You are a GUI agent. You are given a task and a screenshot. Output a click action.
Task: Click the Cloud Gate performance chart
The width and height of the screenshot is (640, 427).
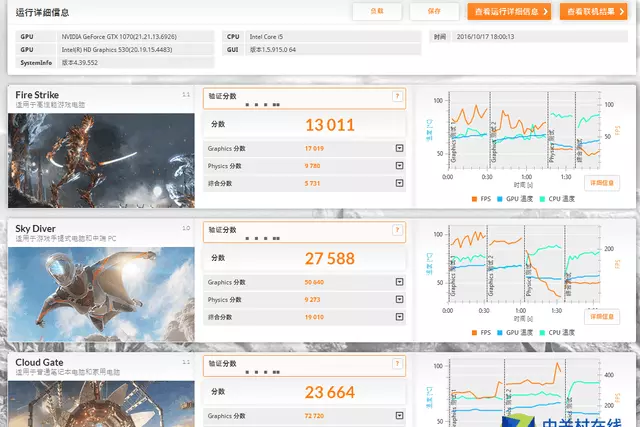click(524, 393)
